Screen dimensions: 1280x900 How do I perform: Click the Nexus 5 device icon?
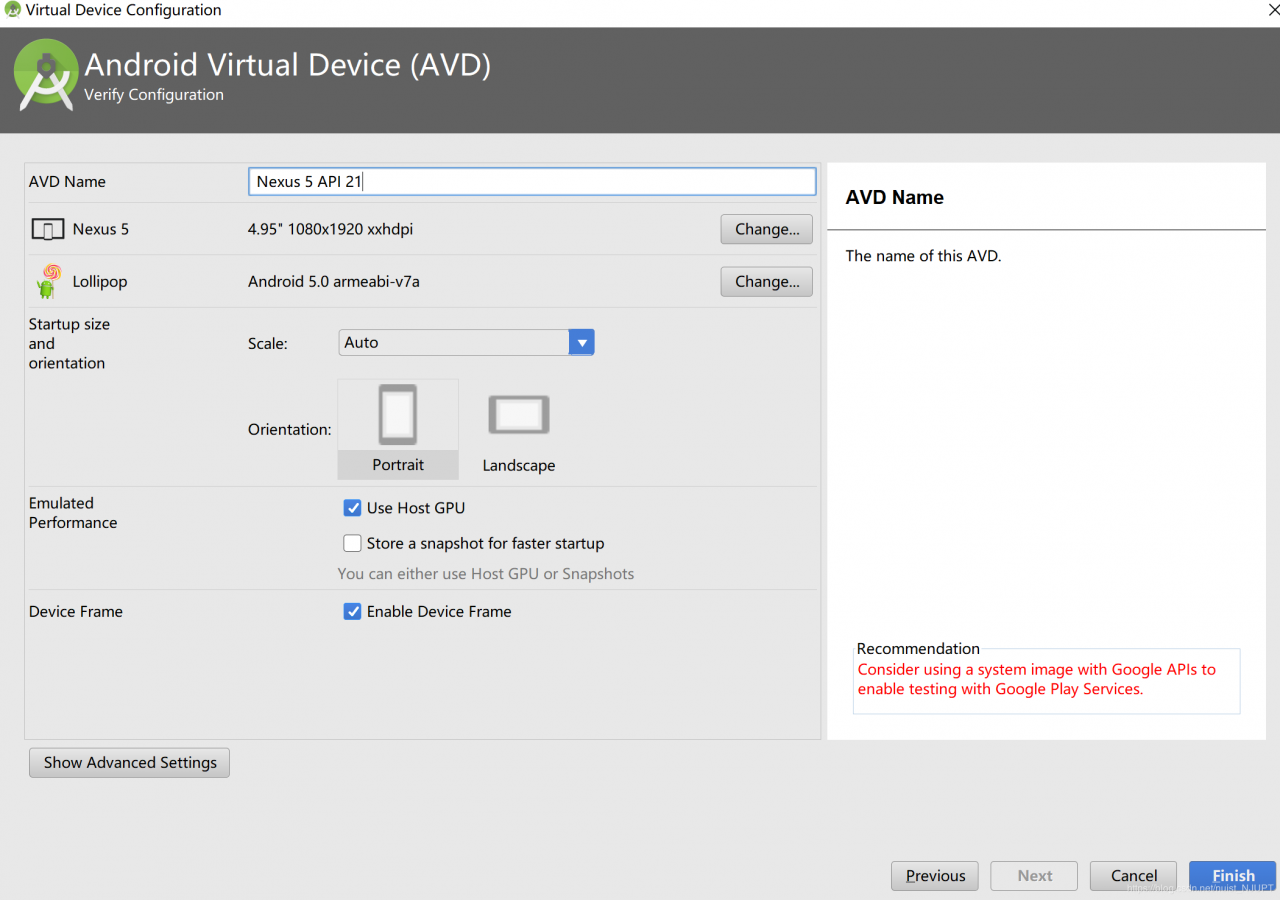point(47,230)
